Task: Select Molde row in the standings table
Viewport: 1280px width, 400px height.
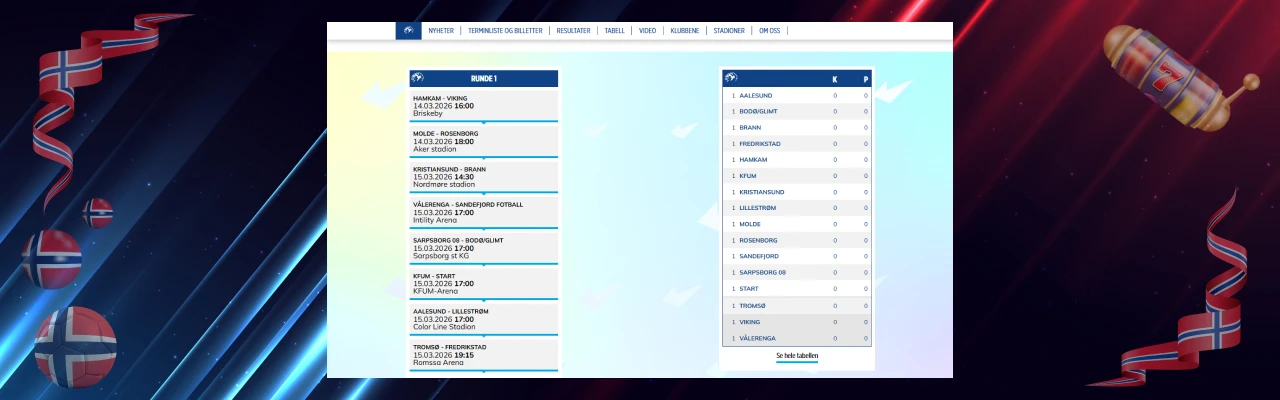Action: point(797,225)
